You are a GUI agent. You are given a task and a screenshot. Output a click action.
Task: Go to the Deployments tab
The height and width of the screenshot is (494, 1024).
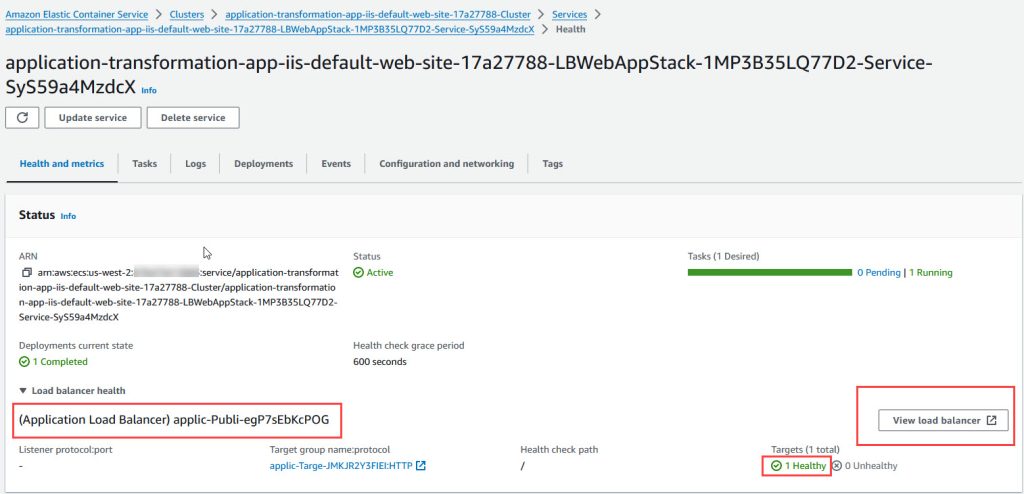(x=263, y=164)
